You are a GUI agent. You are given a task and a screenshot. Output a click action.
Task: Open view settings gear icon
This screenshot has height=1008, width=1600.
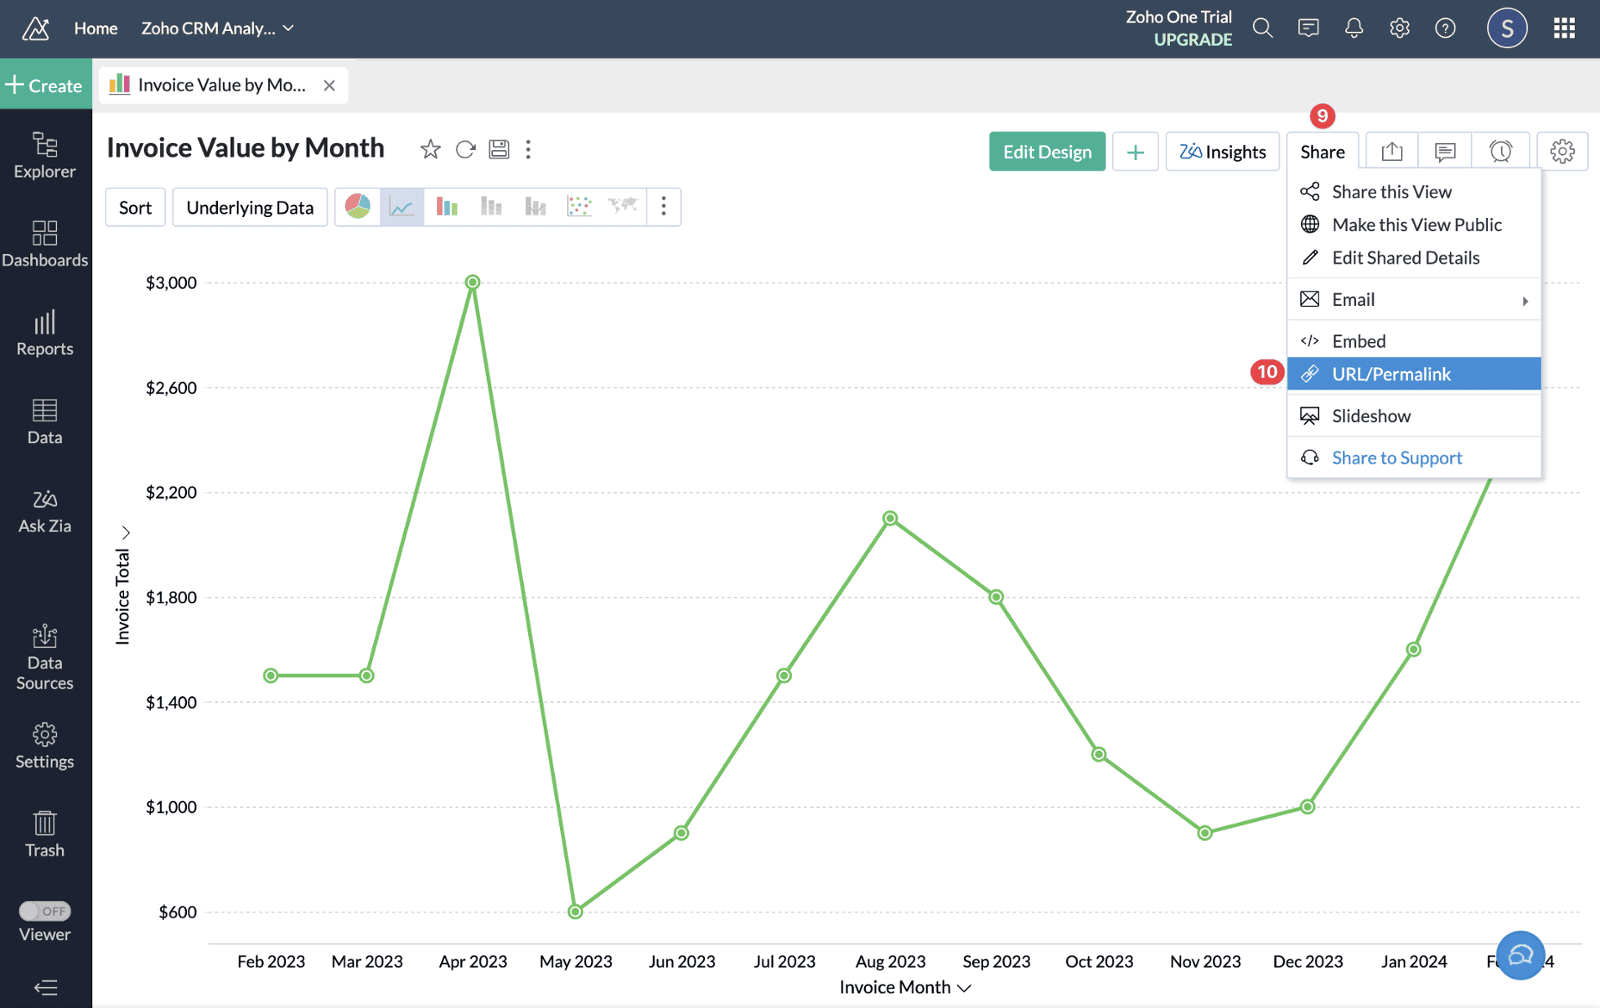point(1562,152)
